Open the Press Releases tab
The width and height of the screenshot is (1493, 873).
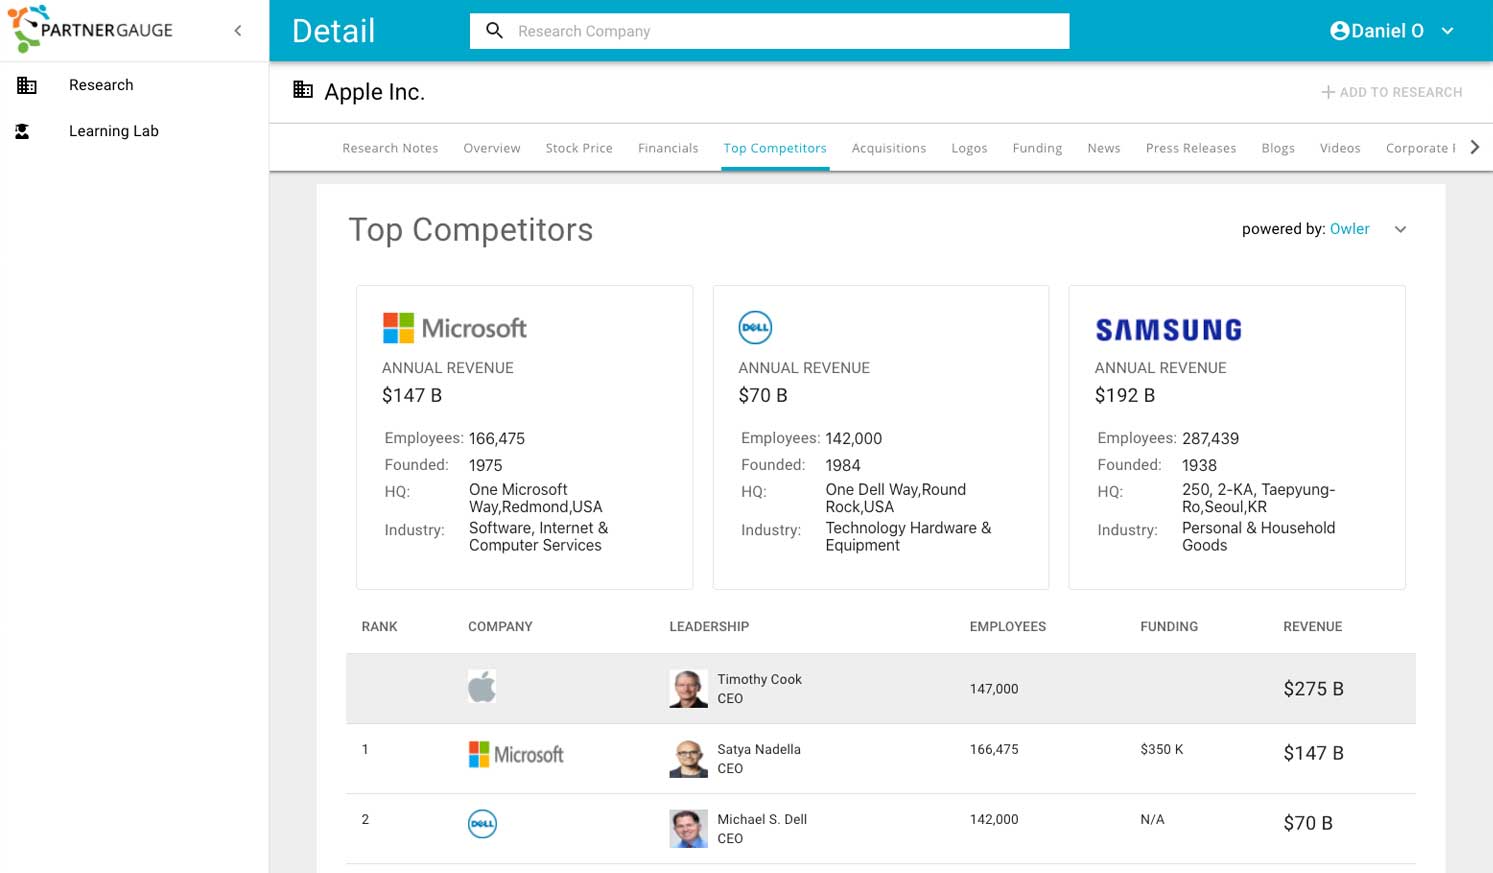tap(1191, 148)
